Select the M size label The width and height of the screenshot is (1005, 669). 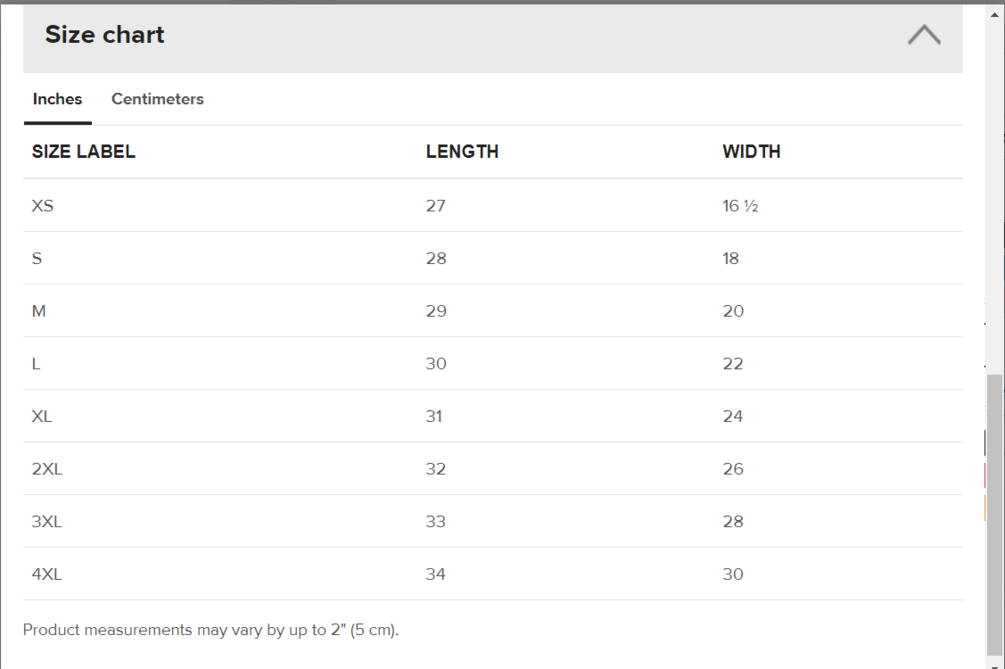[39, 311]
